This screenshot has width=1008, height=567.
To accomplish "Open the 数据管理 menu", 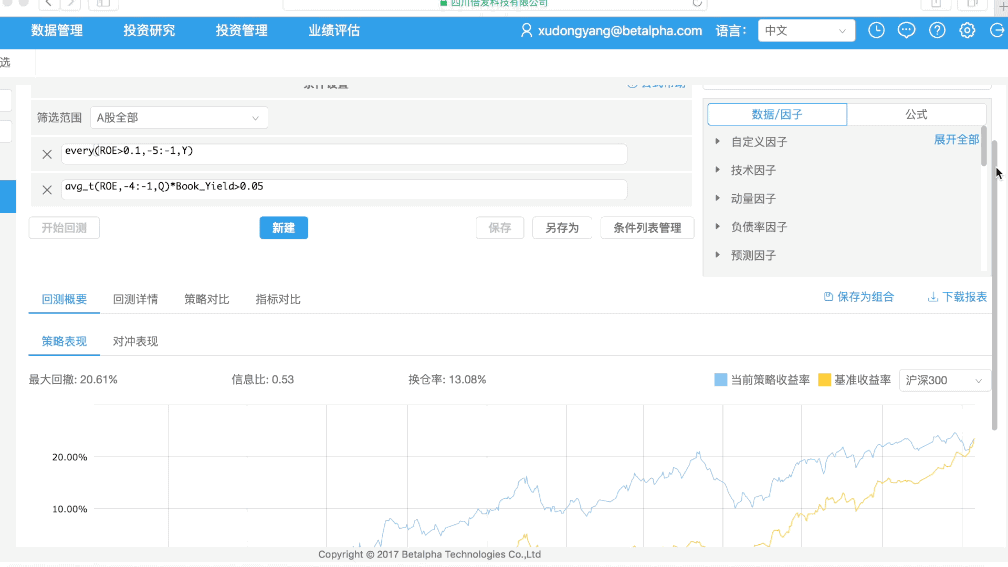I will pos(57,30).
